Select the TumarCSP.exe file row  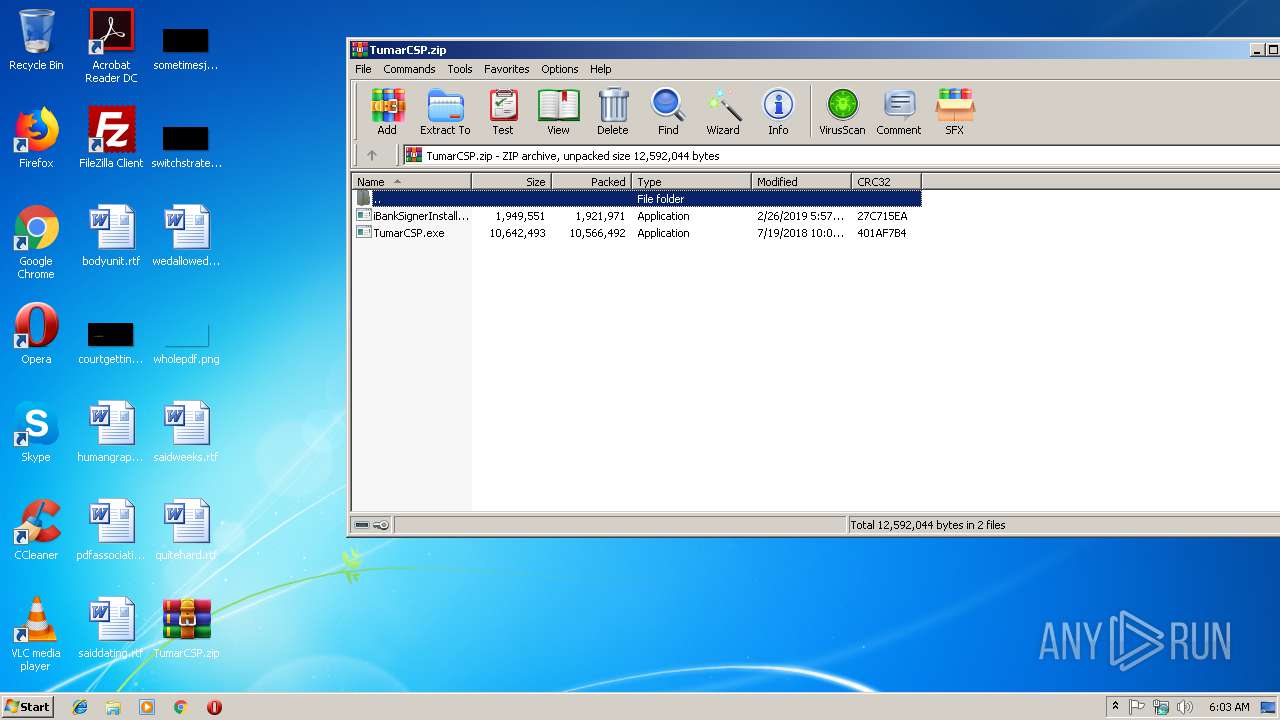coord(637,233)
